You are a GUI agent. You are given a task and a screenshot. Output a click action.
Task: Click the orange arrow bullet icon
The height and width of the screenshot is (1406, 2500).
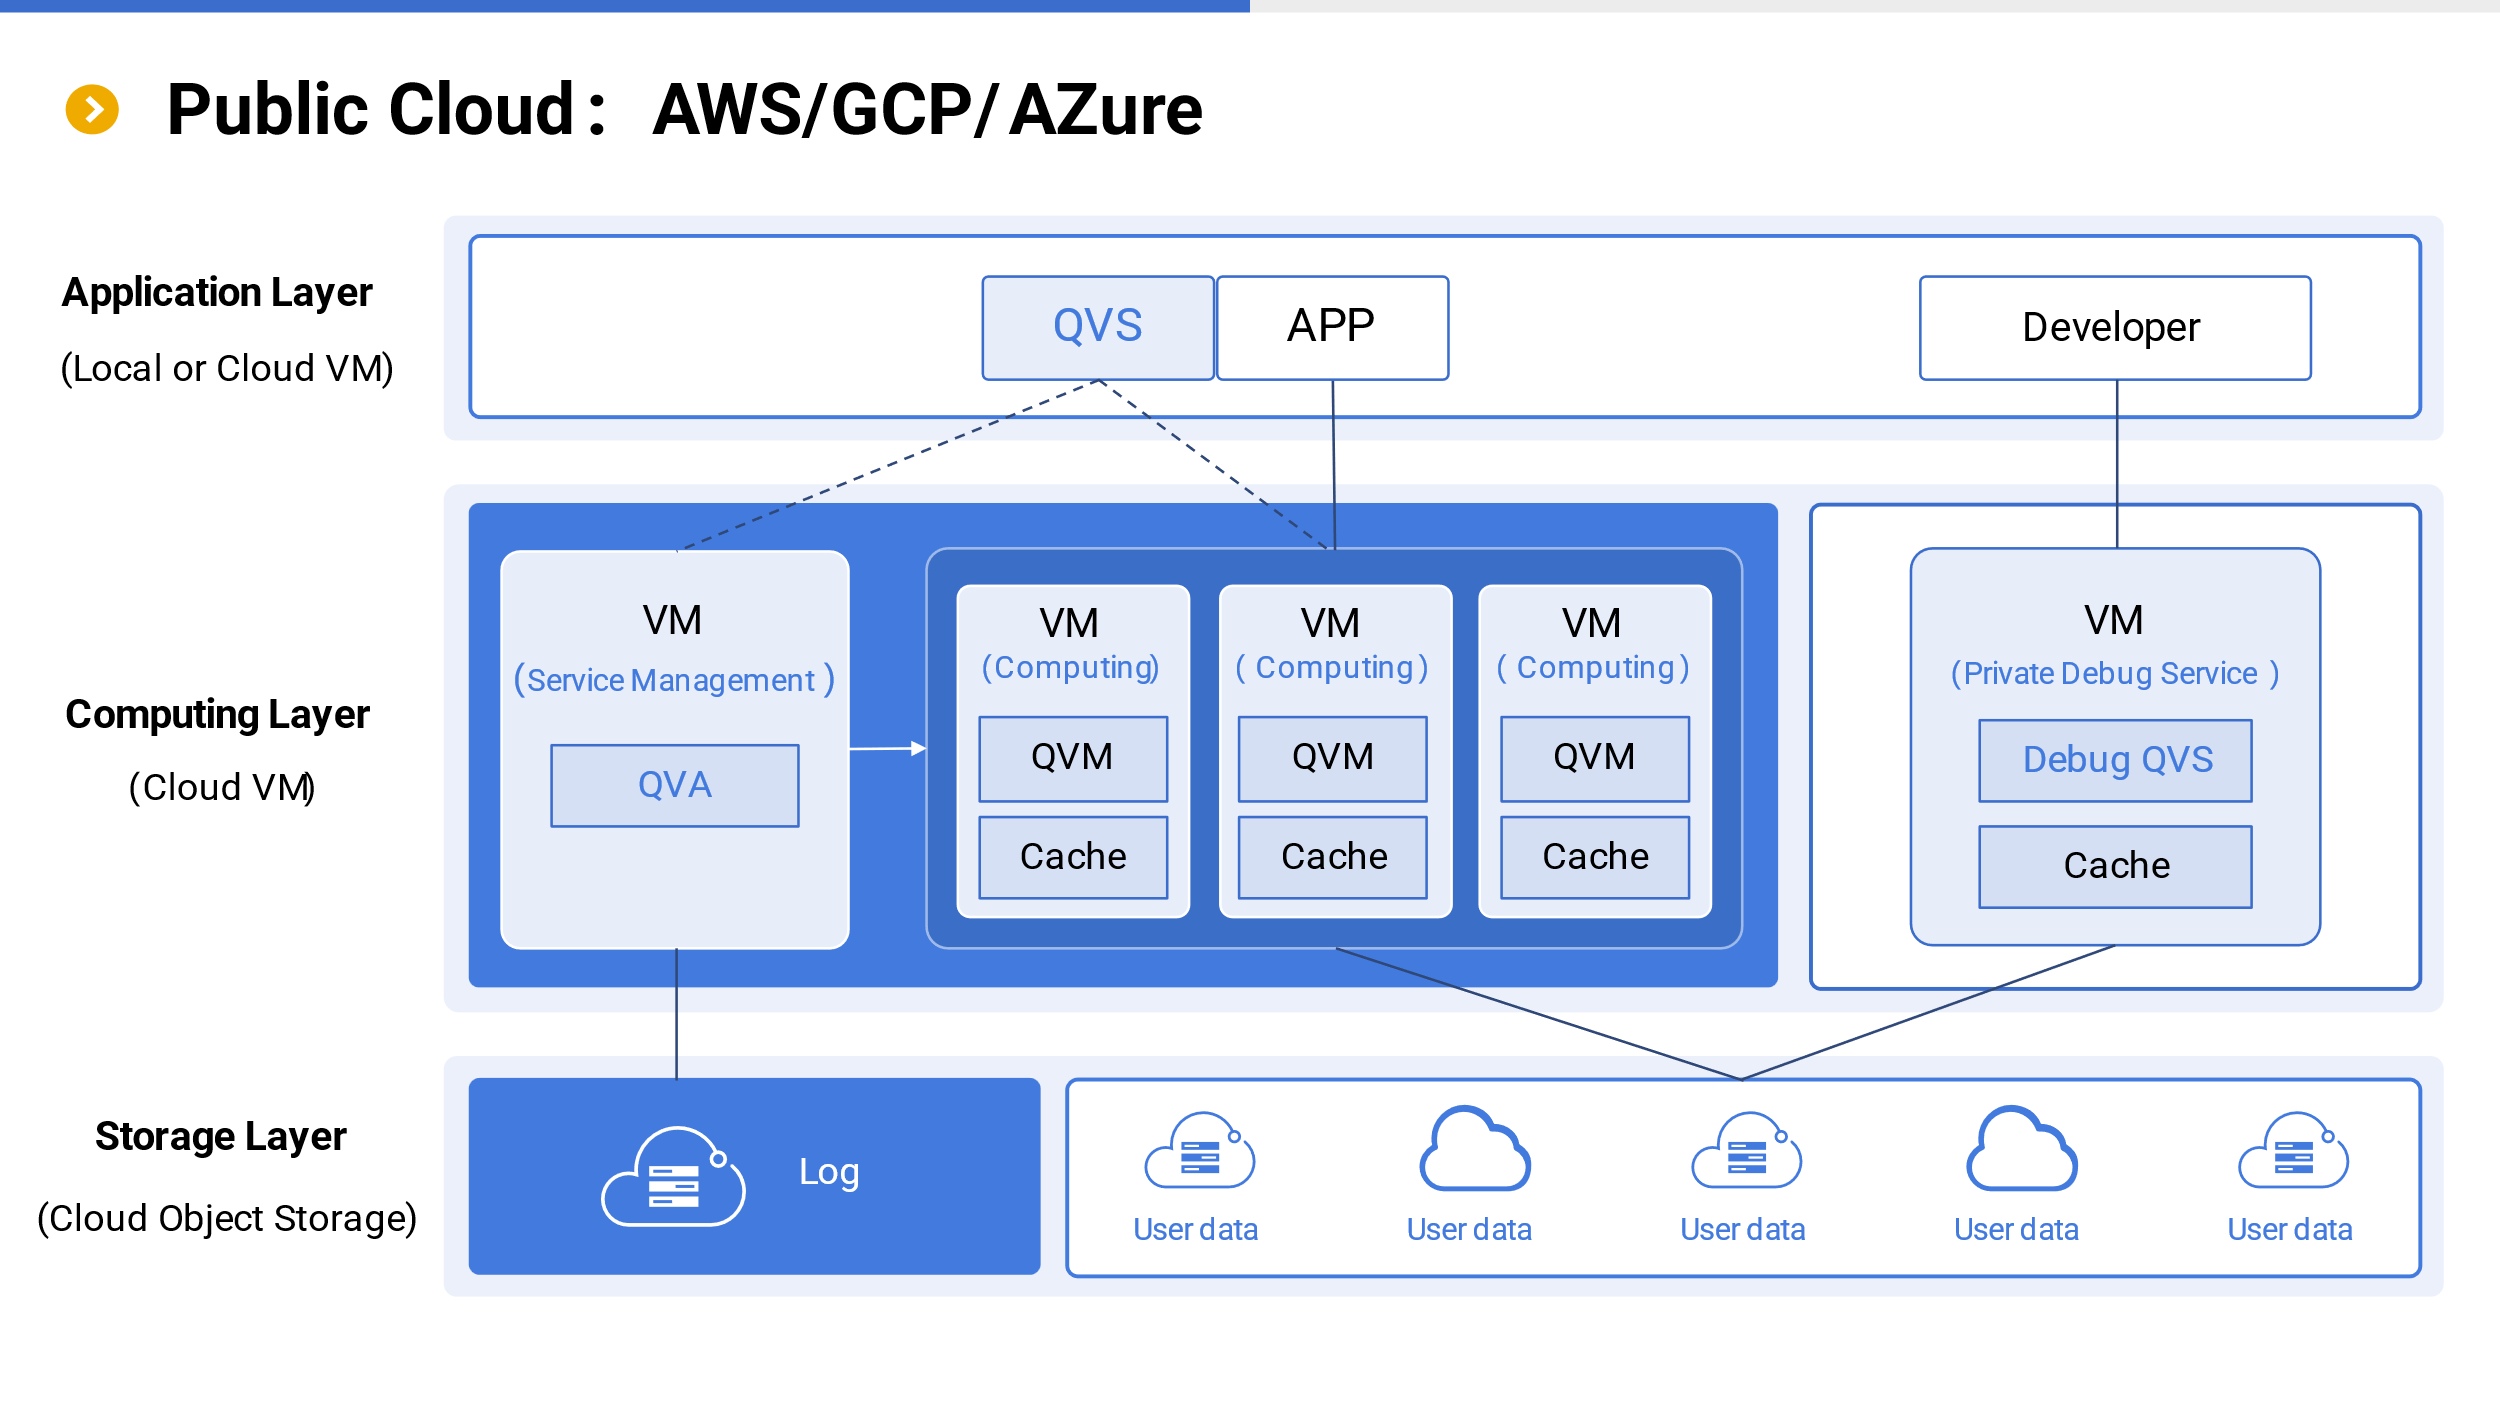coord(92,109)
